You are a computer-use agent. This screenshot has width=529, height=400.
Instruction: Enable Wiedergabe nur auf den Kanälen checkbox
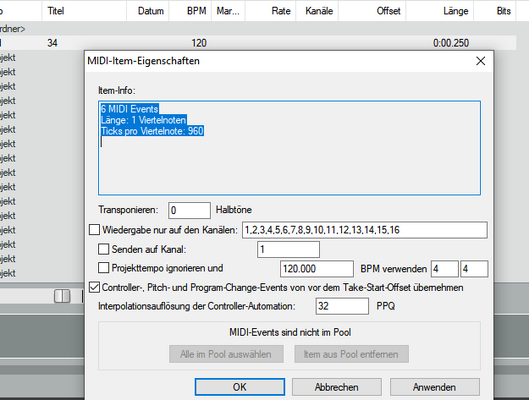click(x=94, y=230)
